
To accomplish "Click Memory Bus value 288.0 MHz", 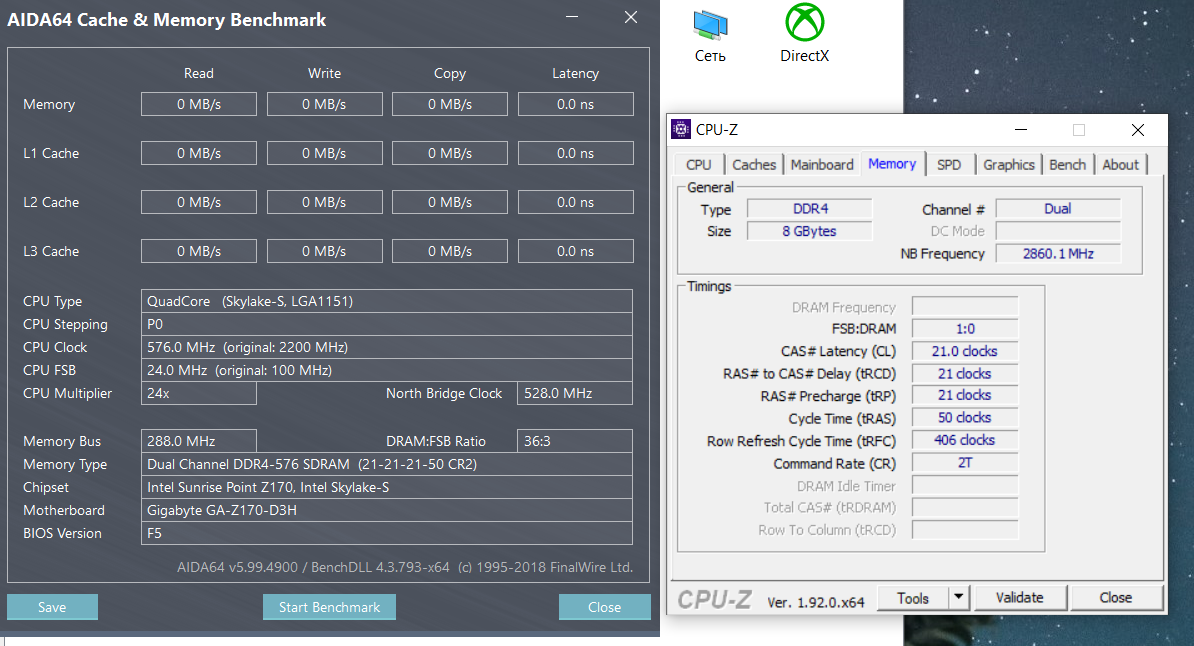I will click(199, 441).
